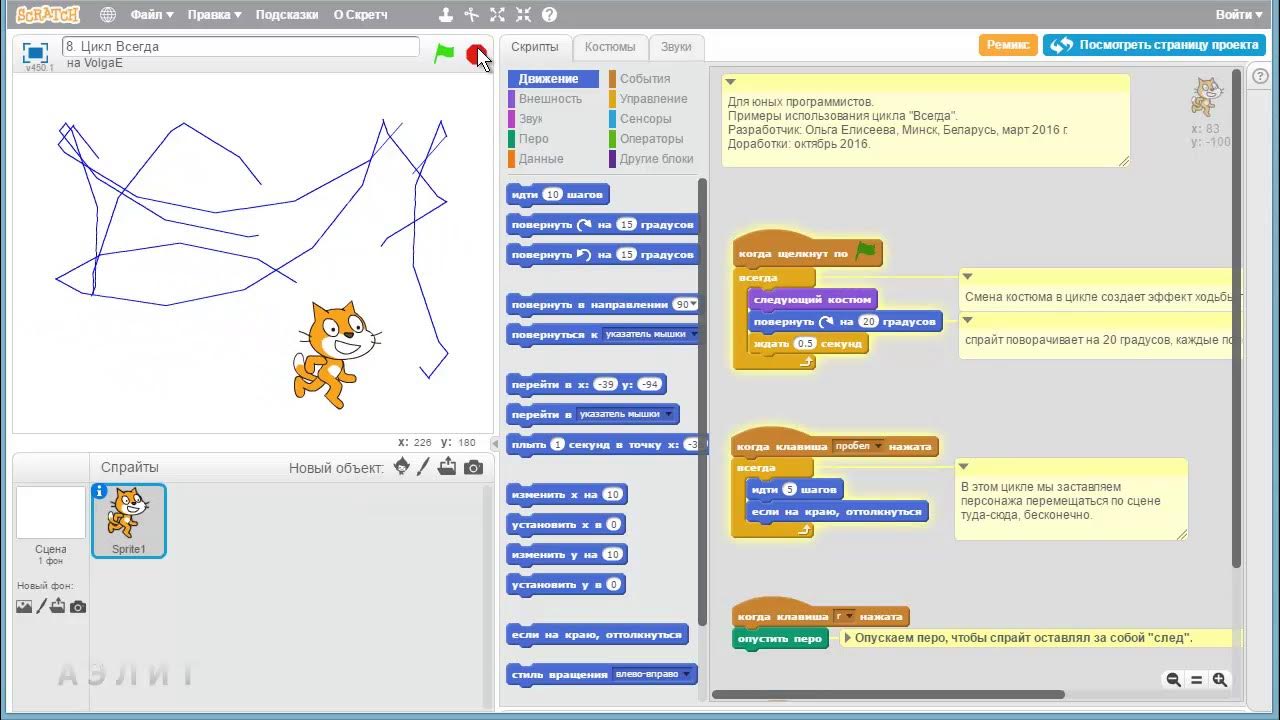Open the Файл menu
This screenshot has width=1280, height=720.
(152, 15)
